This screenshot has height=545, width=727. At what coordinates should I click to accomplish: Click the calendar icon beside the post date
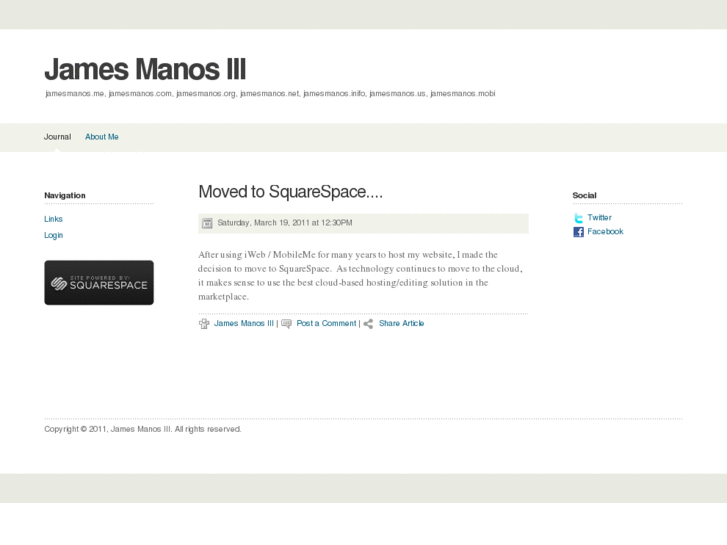[x=207, y=223]
